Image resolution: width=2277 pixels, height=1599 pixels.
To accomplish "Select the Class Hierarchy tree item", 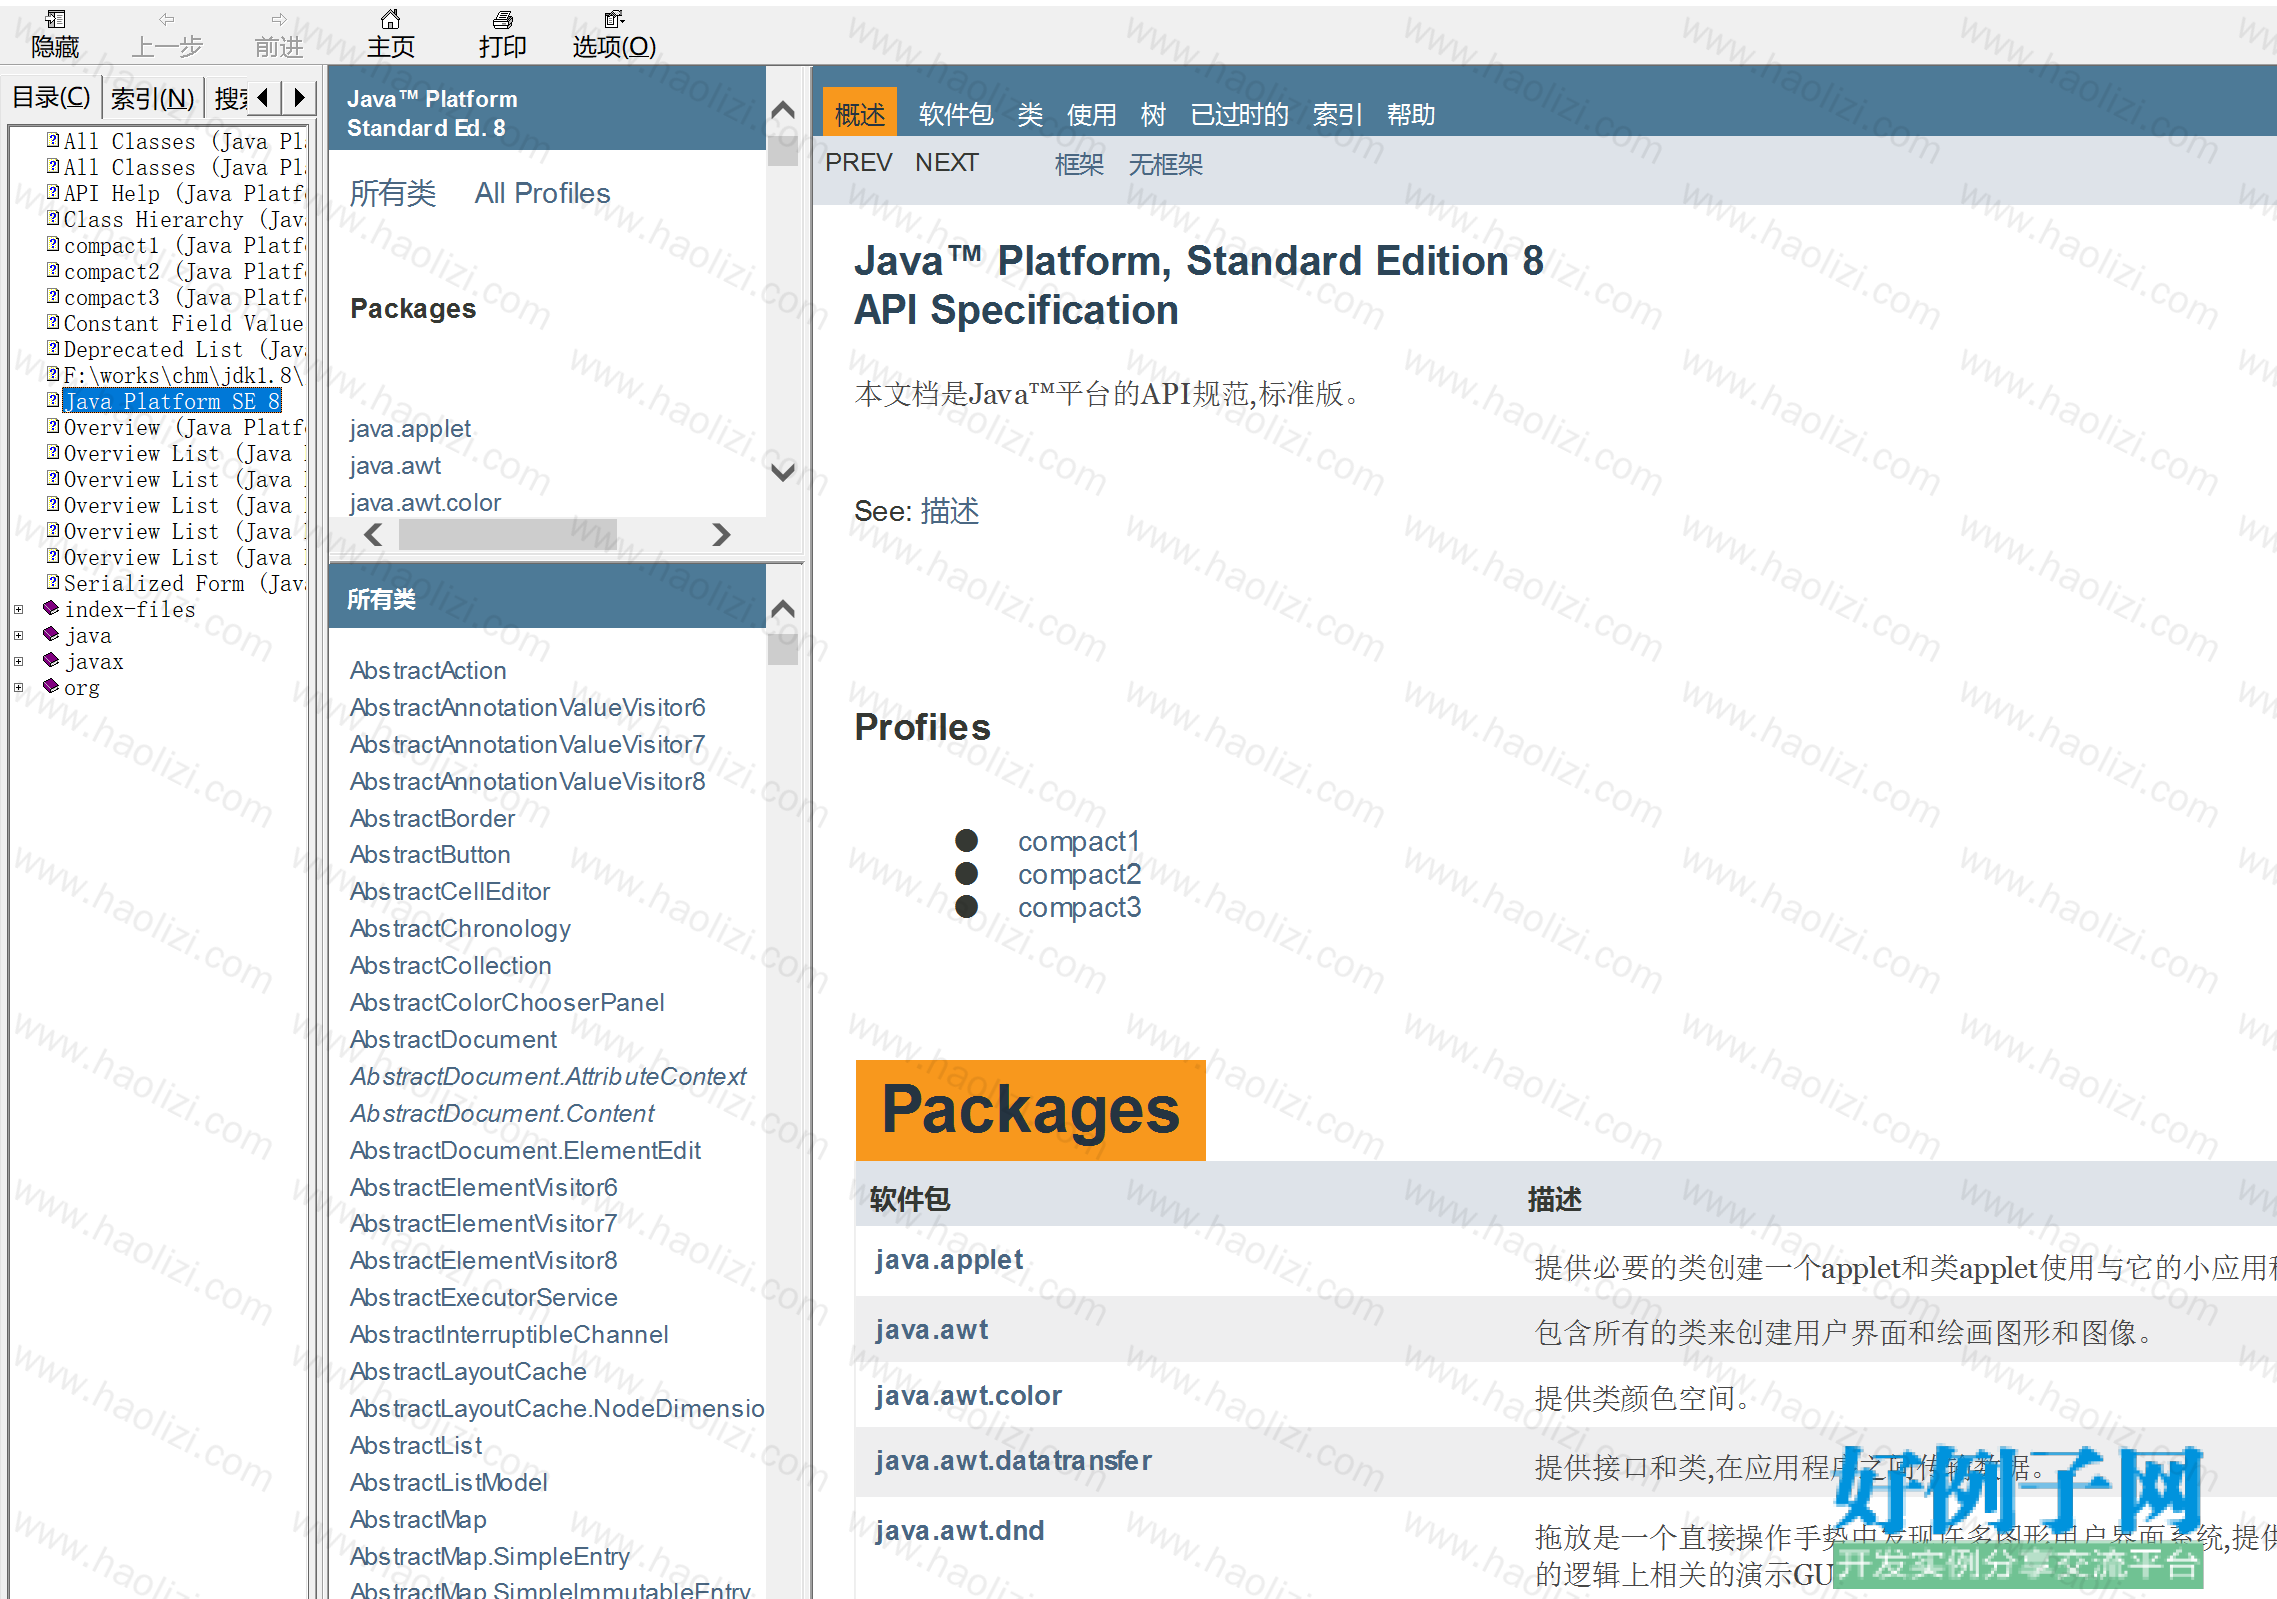I will 184,219.
